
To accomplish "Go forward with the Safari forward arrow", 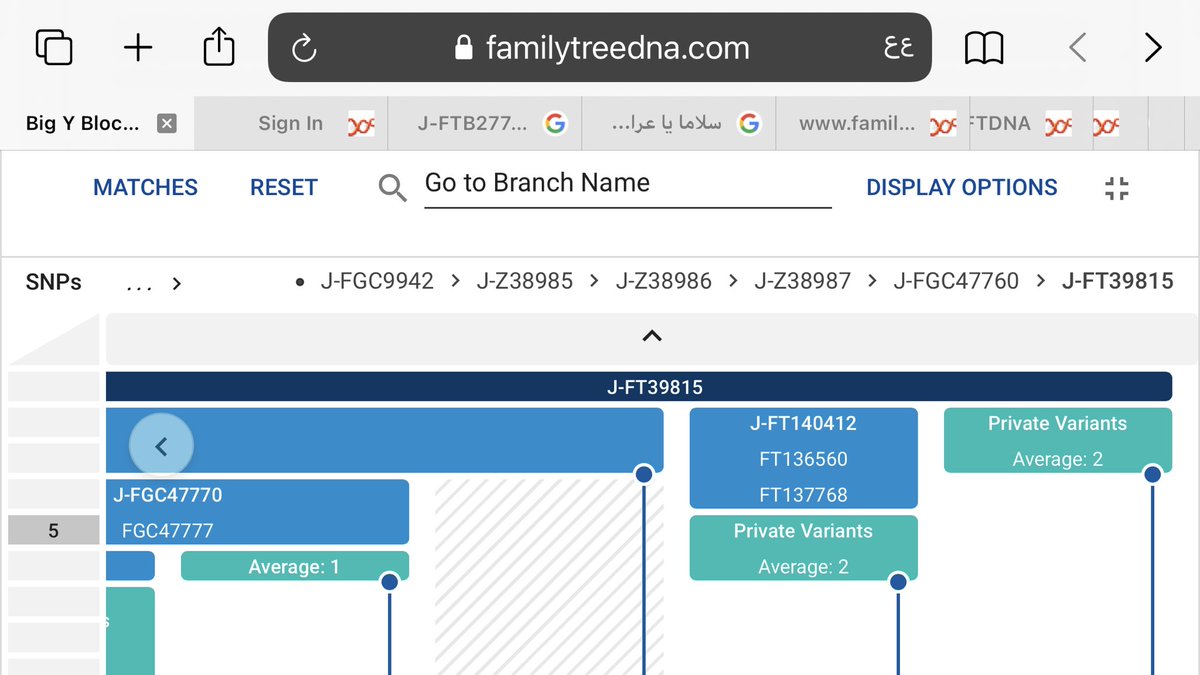I will pos(1153,47).
